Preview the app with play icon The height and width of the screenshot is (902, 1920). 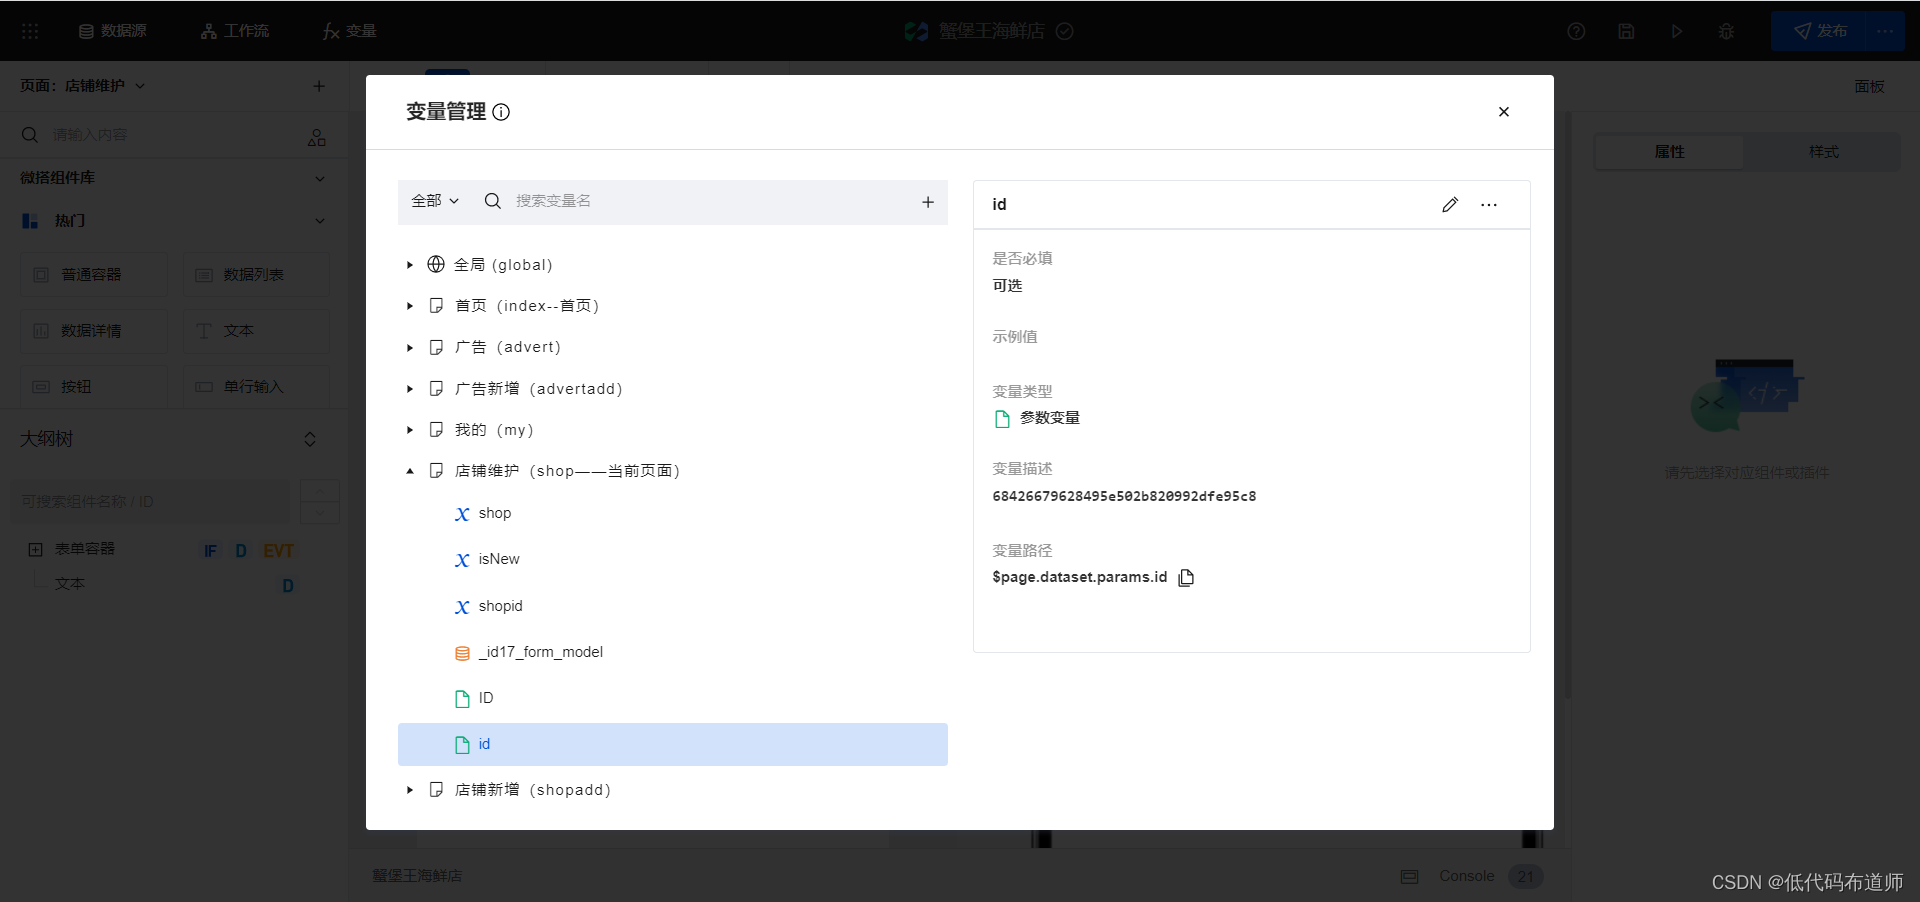pyautogui.click(x=1677, y=31)
